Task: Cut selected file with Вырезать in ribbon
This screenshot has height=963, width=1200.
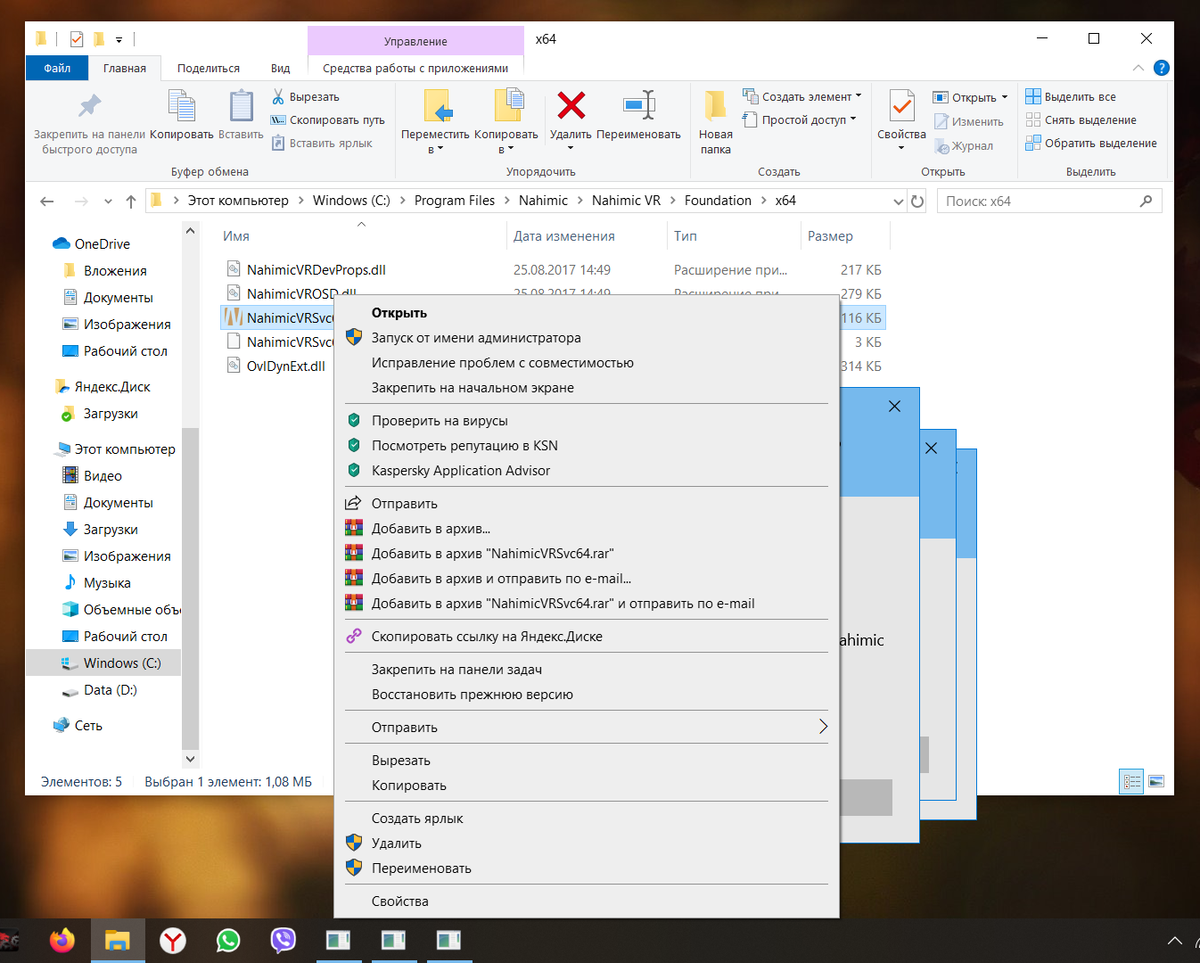Action: click(x=305, y=97)
